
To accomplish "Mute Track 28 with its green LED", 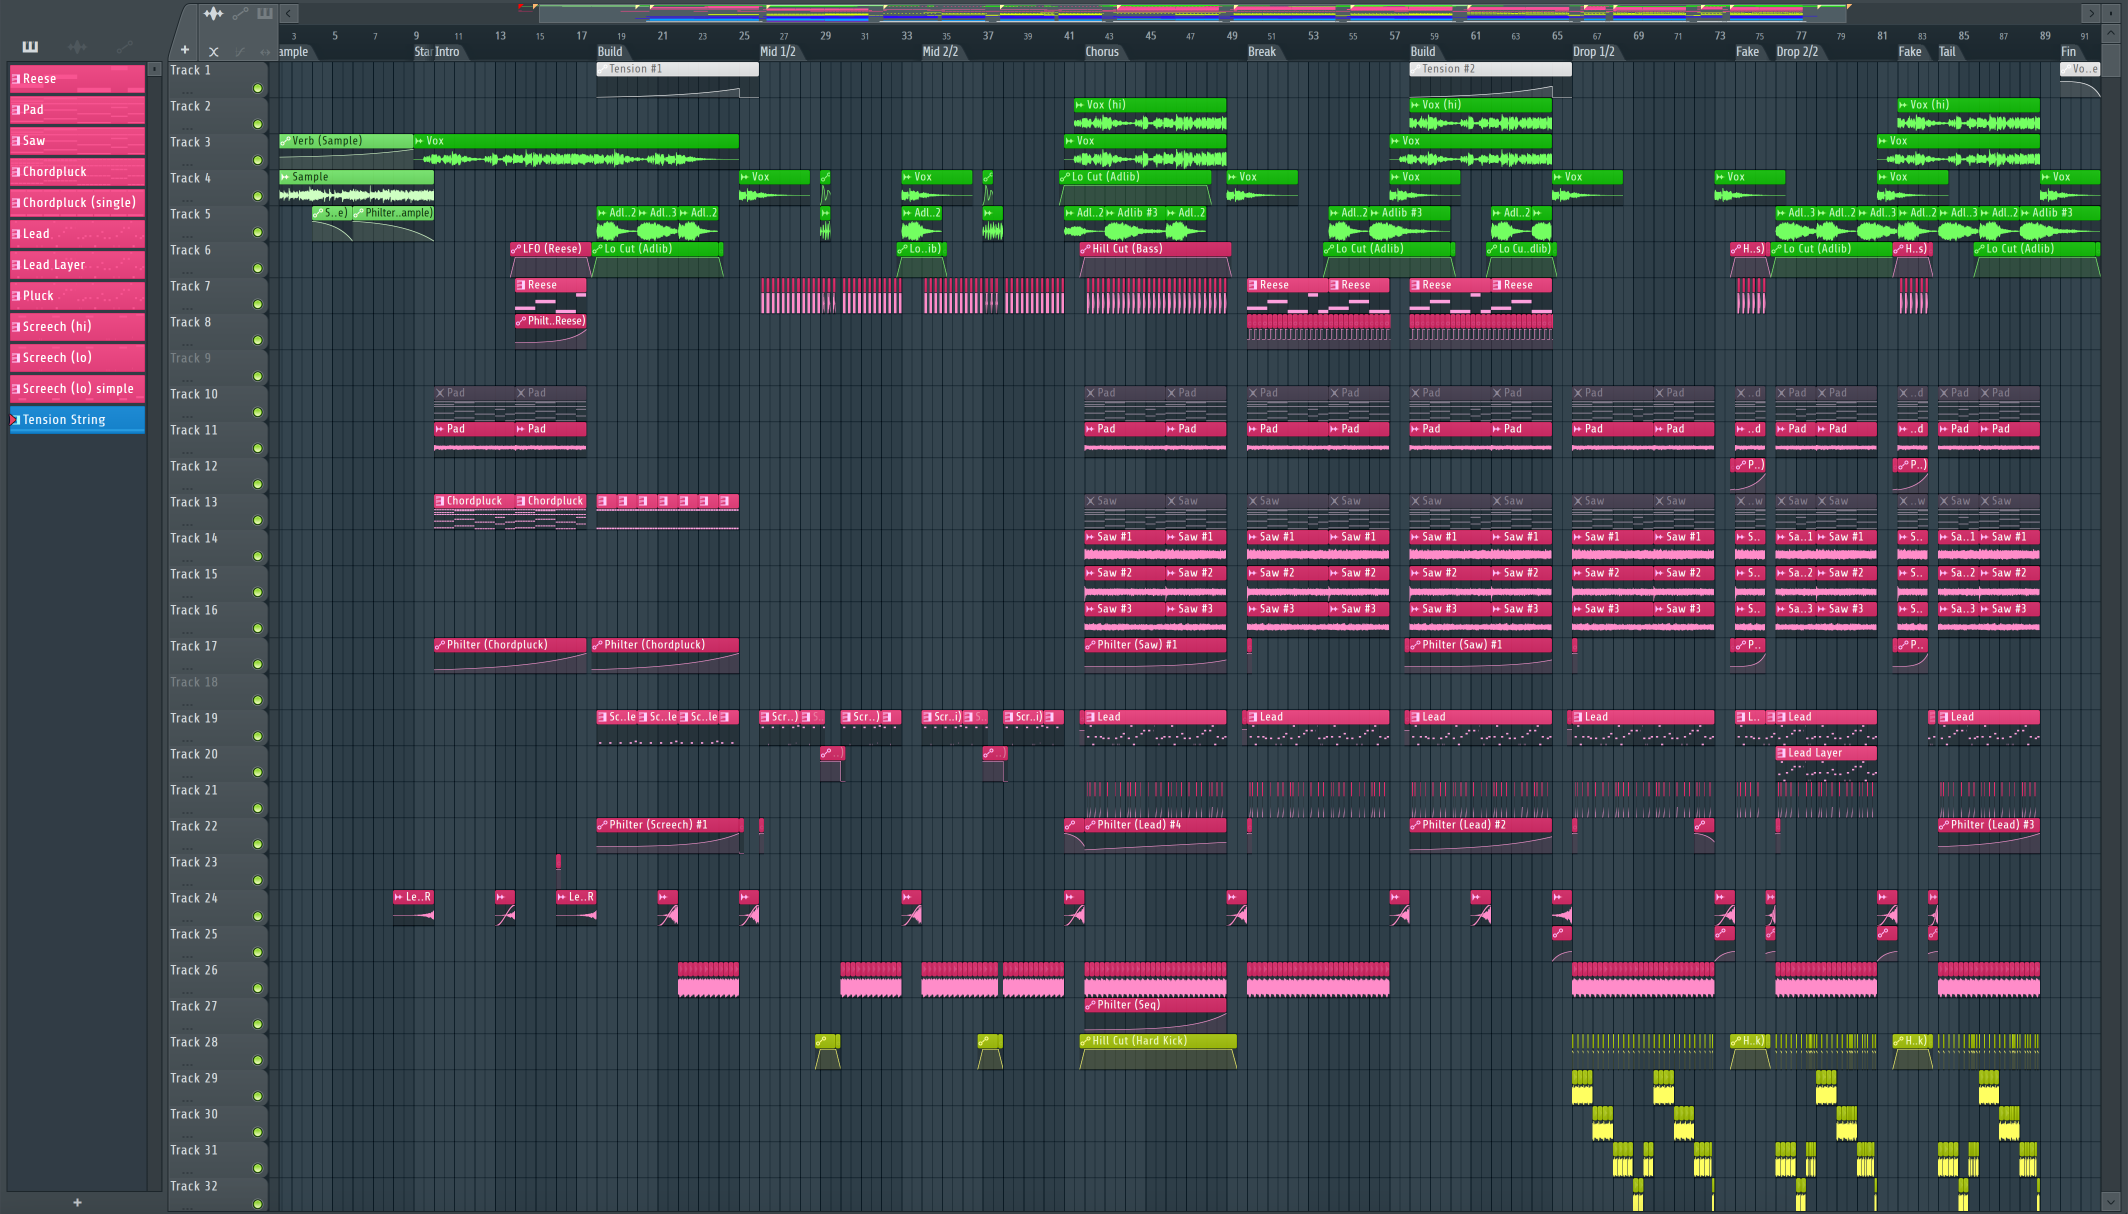I will click(x=257, y=1060).
